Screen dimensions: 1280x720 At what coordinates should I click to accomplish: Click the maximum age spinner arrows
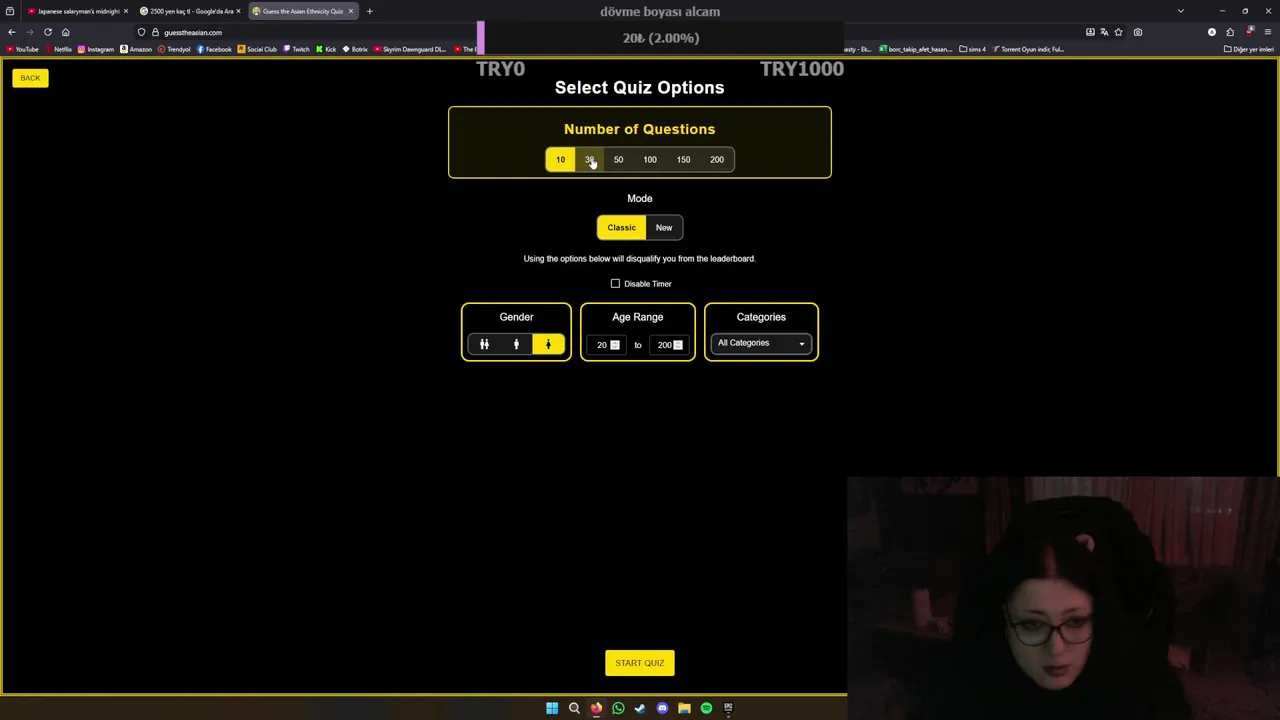point(678,345)
